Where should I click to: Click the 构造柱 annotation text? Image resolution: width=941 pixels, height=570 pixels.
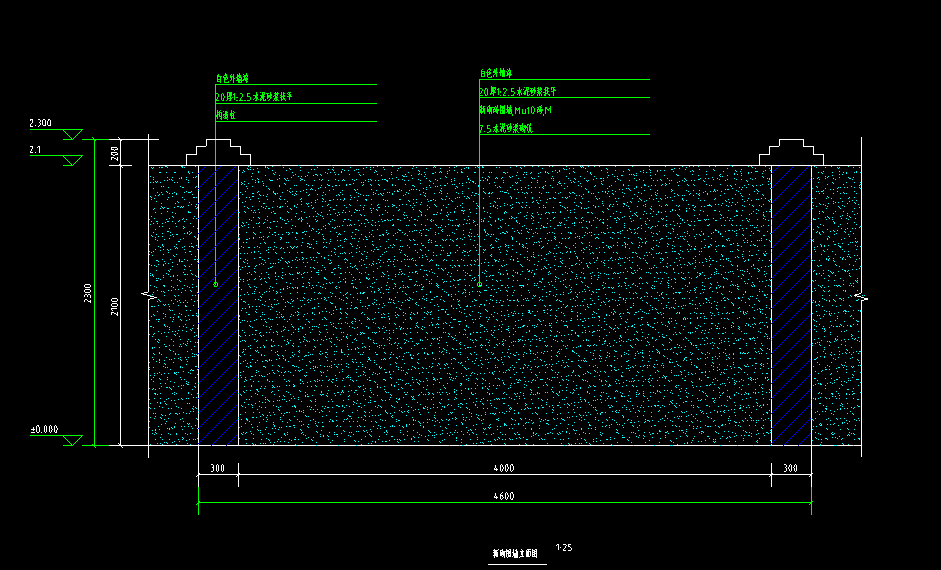[225, 115]
